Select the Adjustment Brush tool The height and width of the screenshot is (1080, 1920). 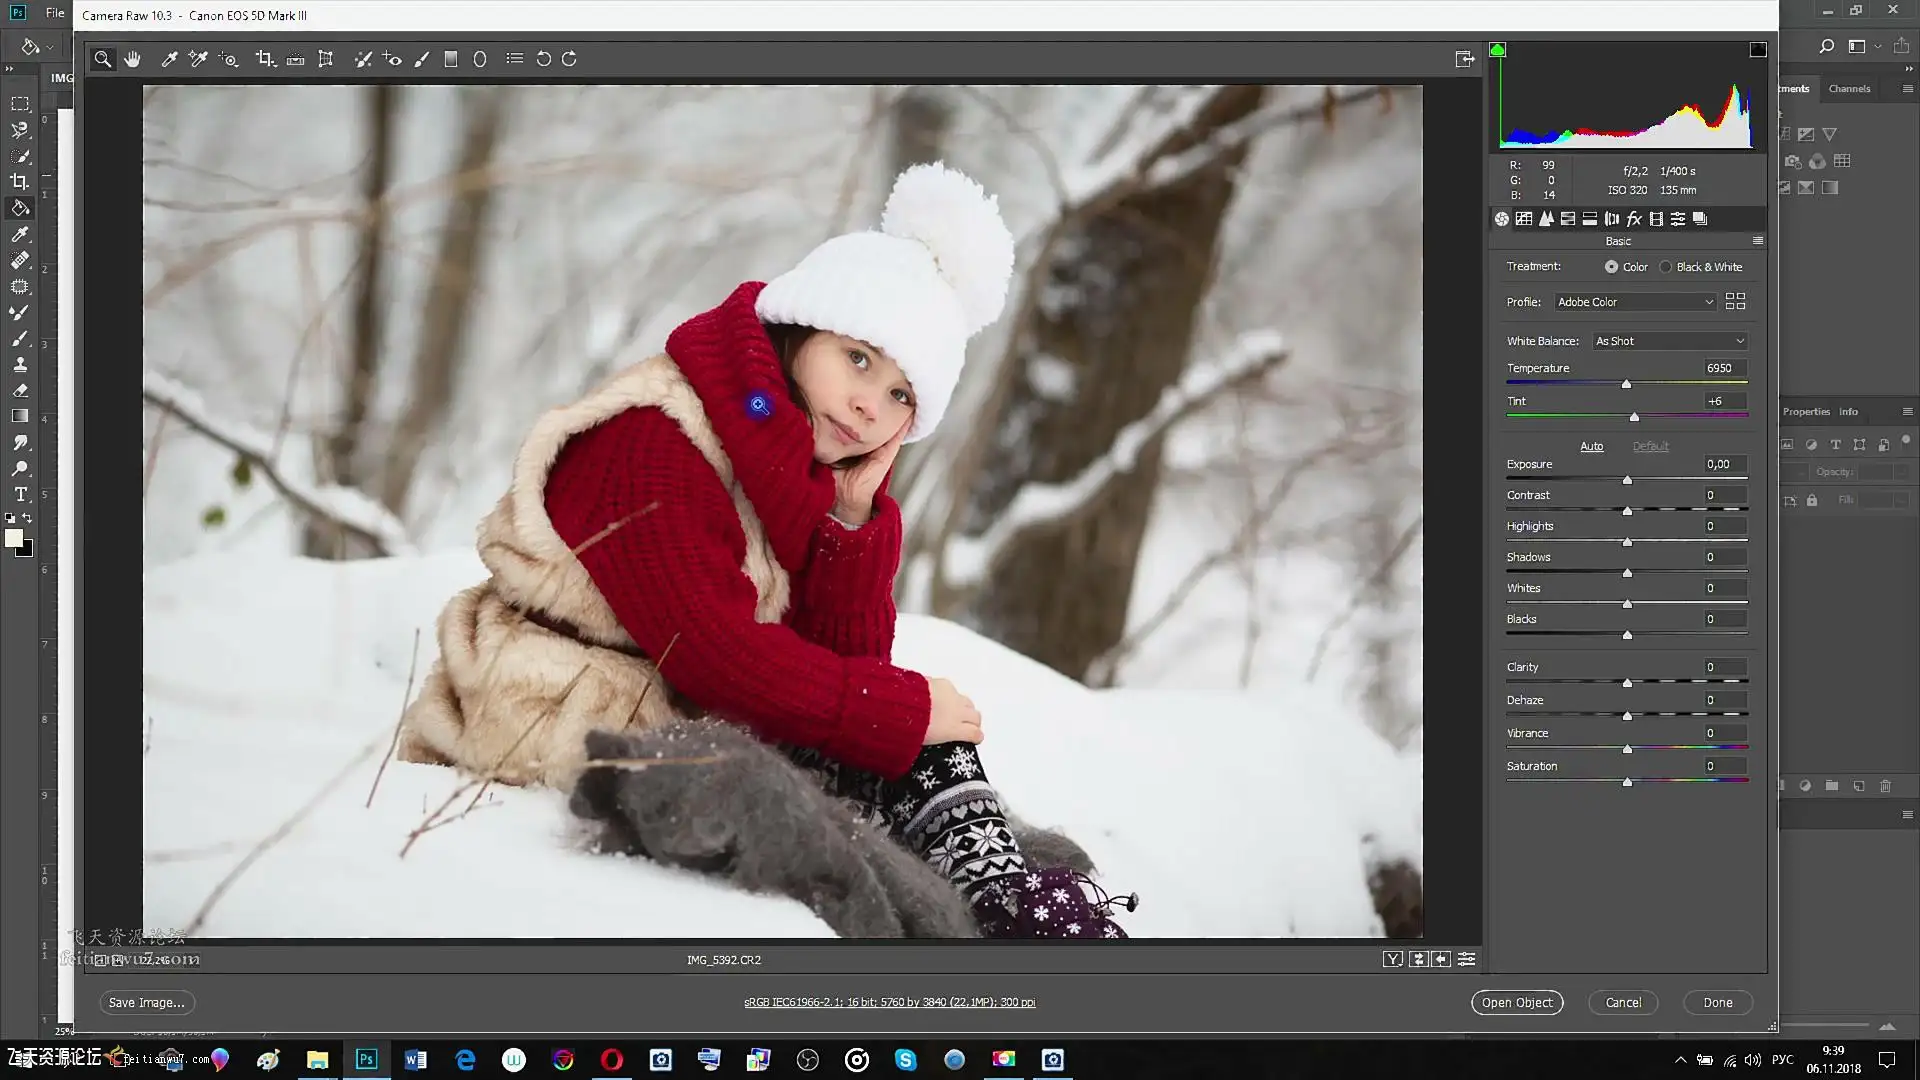pos(422,59)
